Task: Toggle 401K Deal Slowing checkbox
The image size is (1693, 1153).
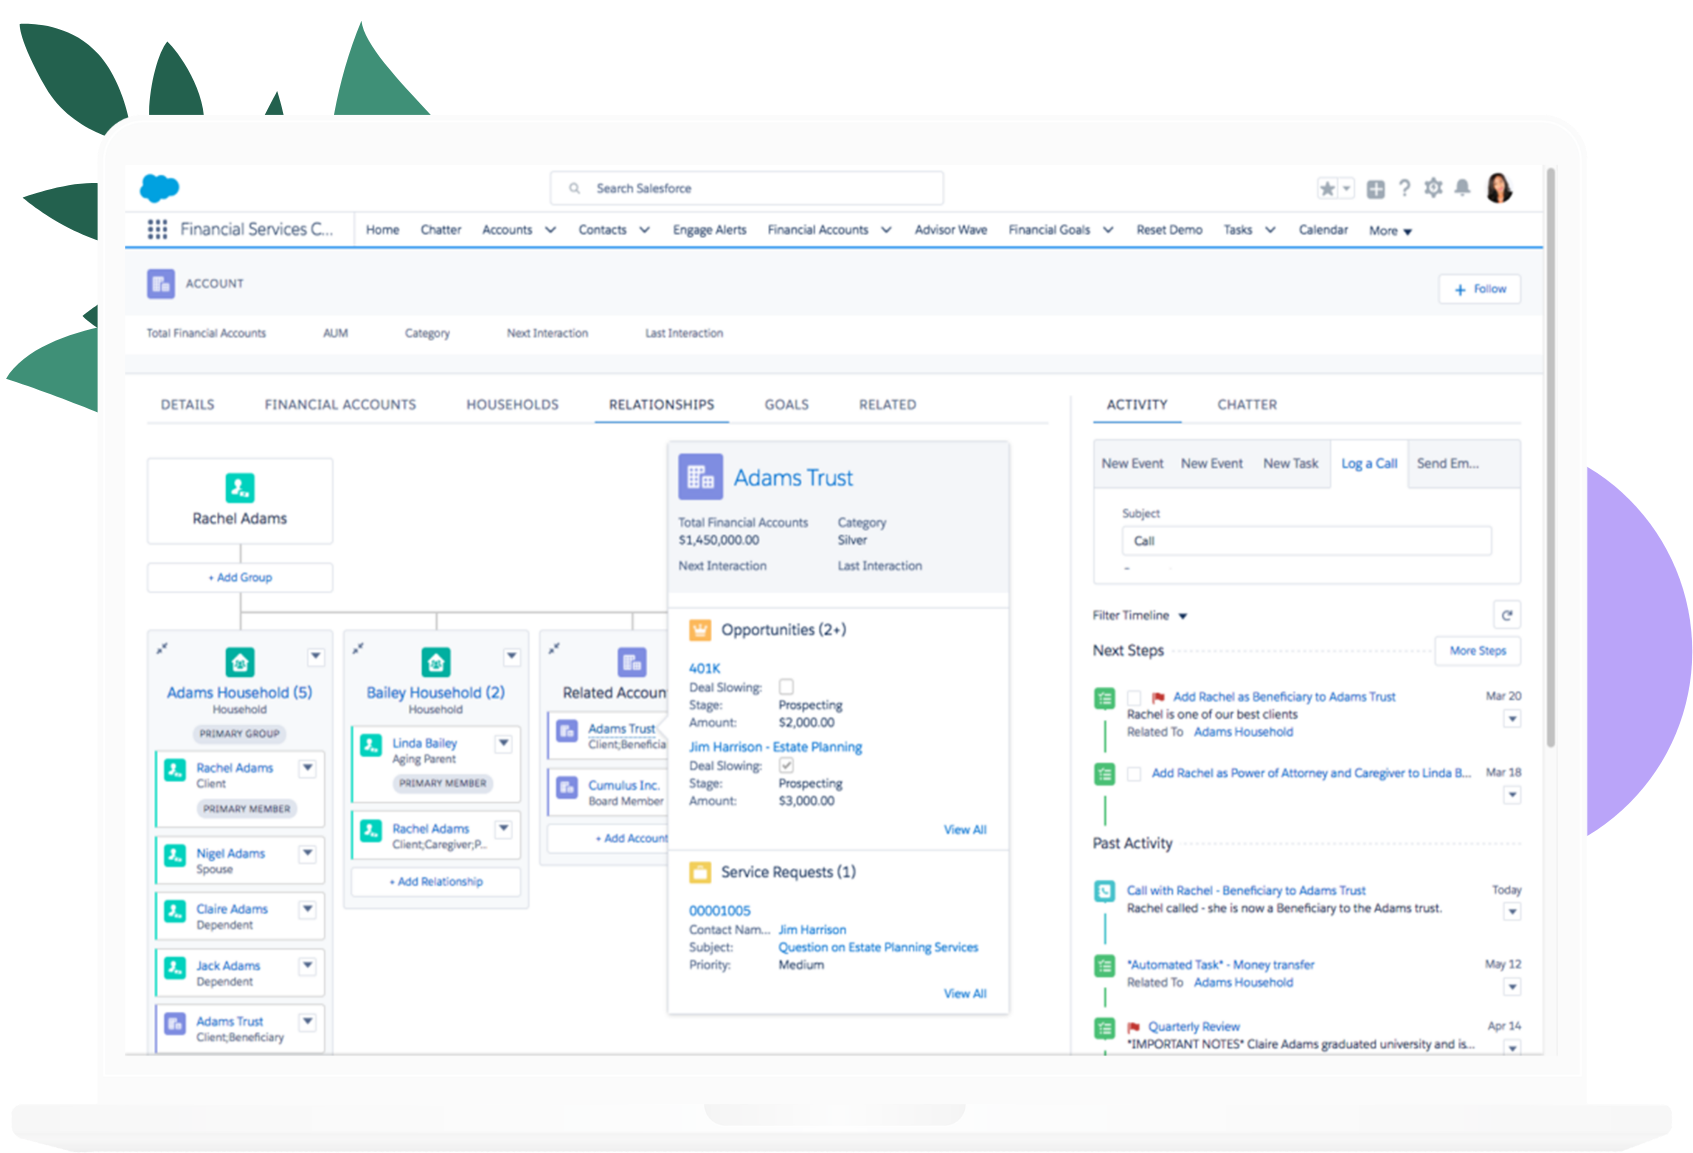Action: point(787,687)
